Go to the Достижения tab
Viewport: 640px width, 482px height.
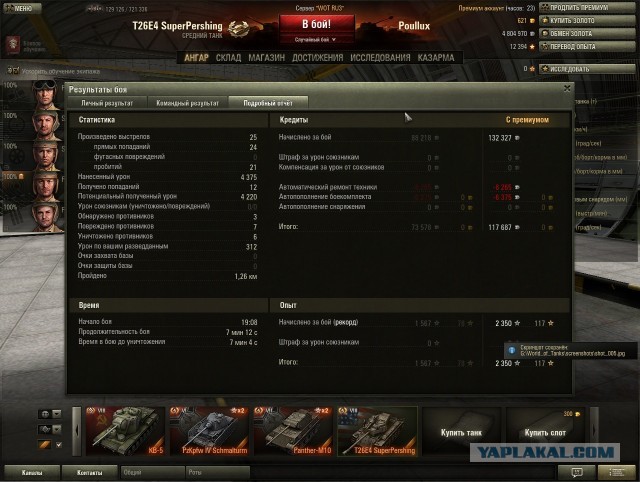pos(318,58)
